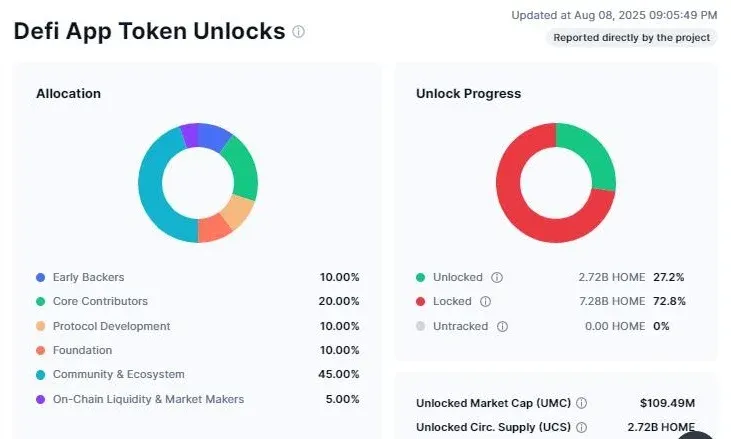Open Unlocked Circ. Supply (UCS) info icon

click(x=581, y=427)
